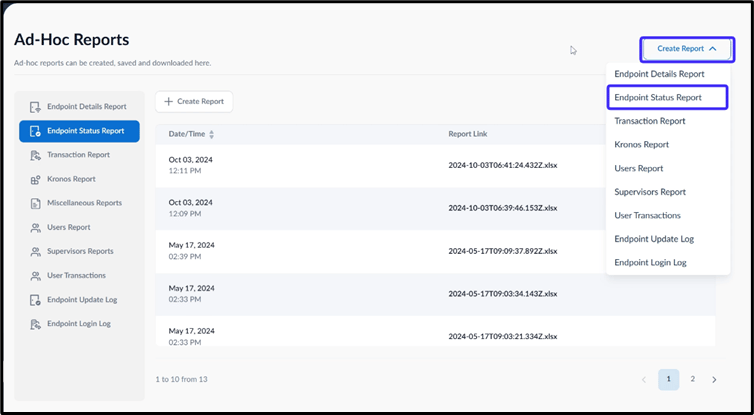Click the Endpoint Login Log sidebar icon
754x415 pixels.
coord(35,324)
